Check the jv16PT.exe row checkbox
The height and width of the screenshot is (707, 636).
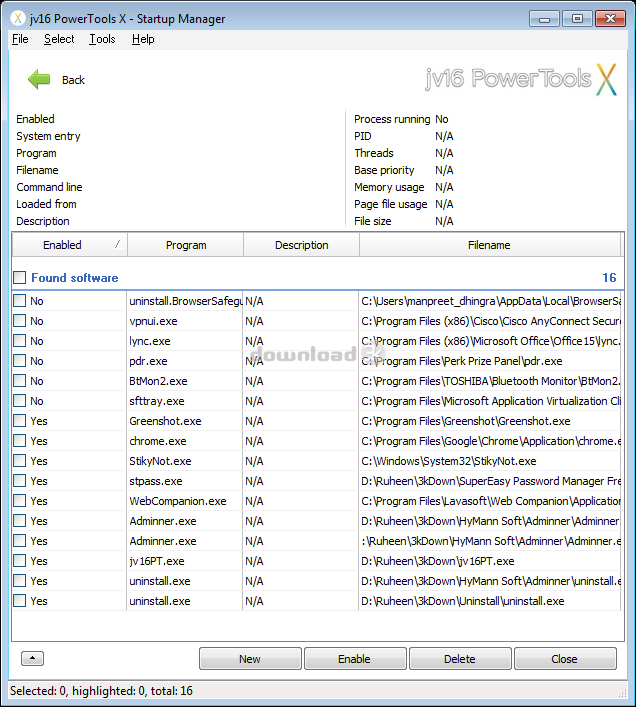(19, 560)
